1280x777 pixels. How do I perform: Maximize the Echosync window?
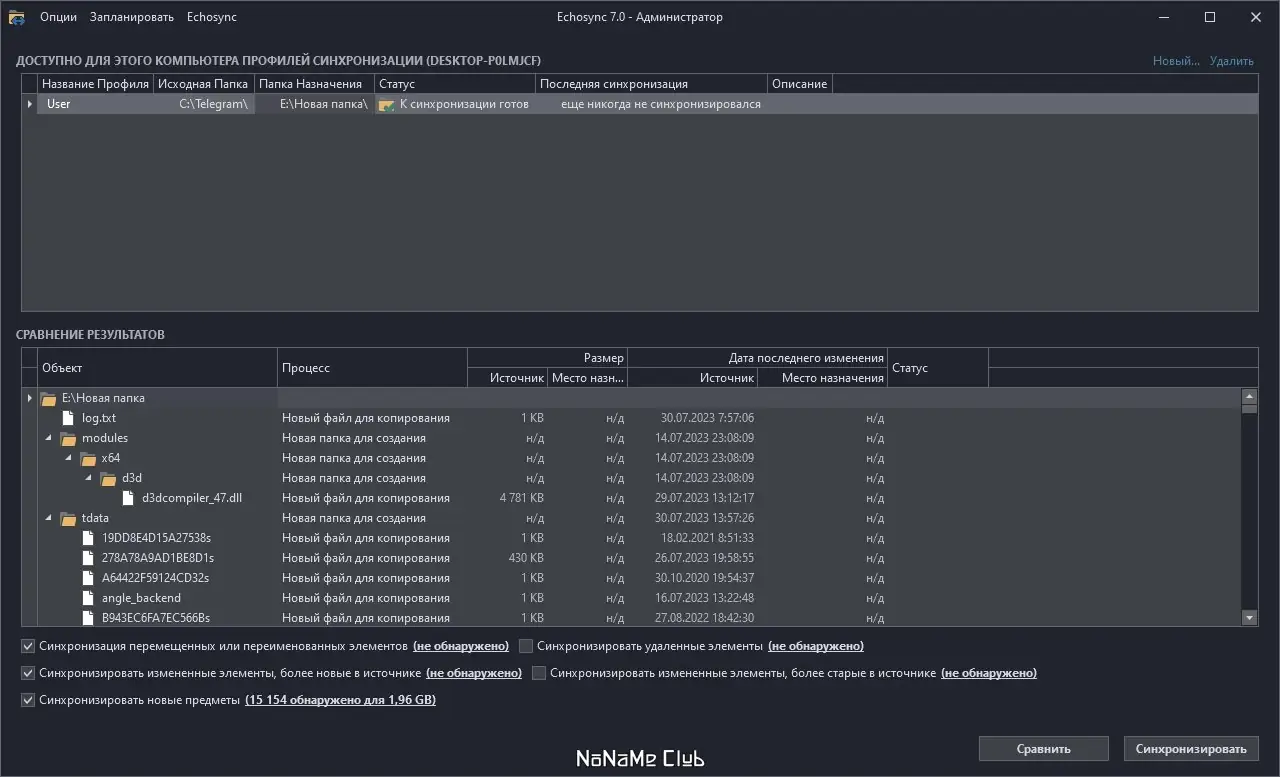[1210, 17]
